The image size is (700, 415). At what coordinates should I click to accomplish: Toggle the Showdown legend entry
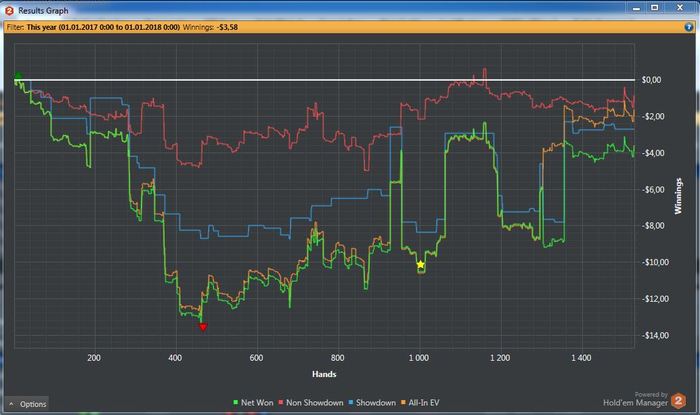372,403
